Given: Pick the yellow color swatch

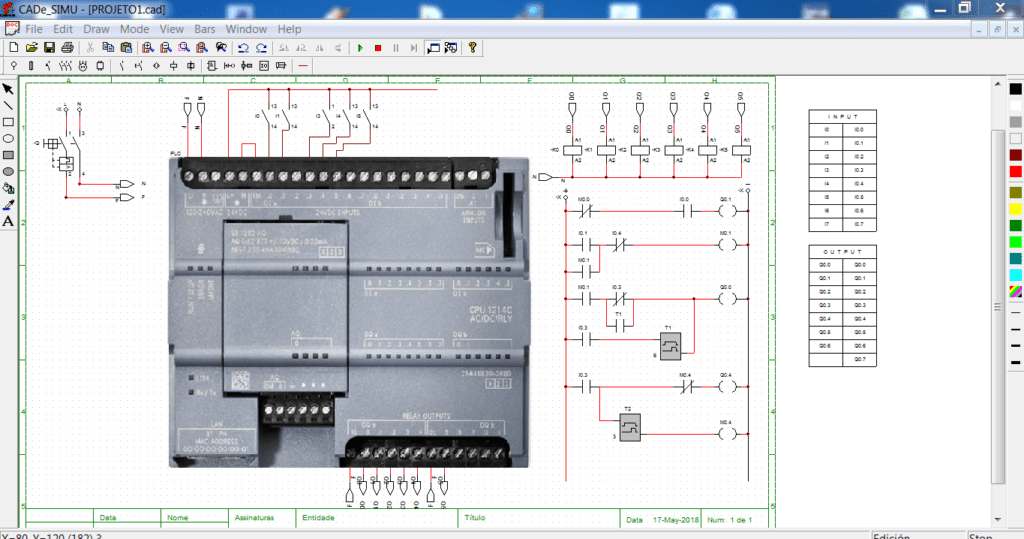Looking at the screenshot, I should pyautogui.click(x=1016, y=209).
